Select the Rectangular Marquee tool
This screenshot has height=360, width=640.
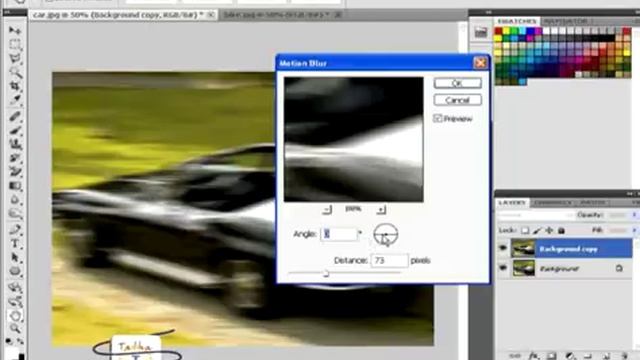tap(15, 44)
